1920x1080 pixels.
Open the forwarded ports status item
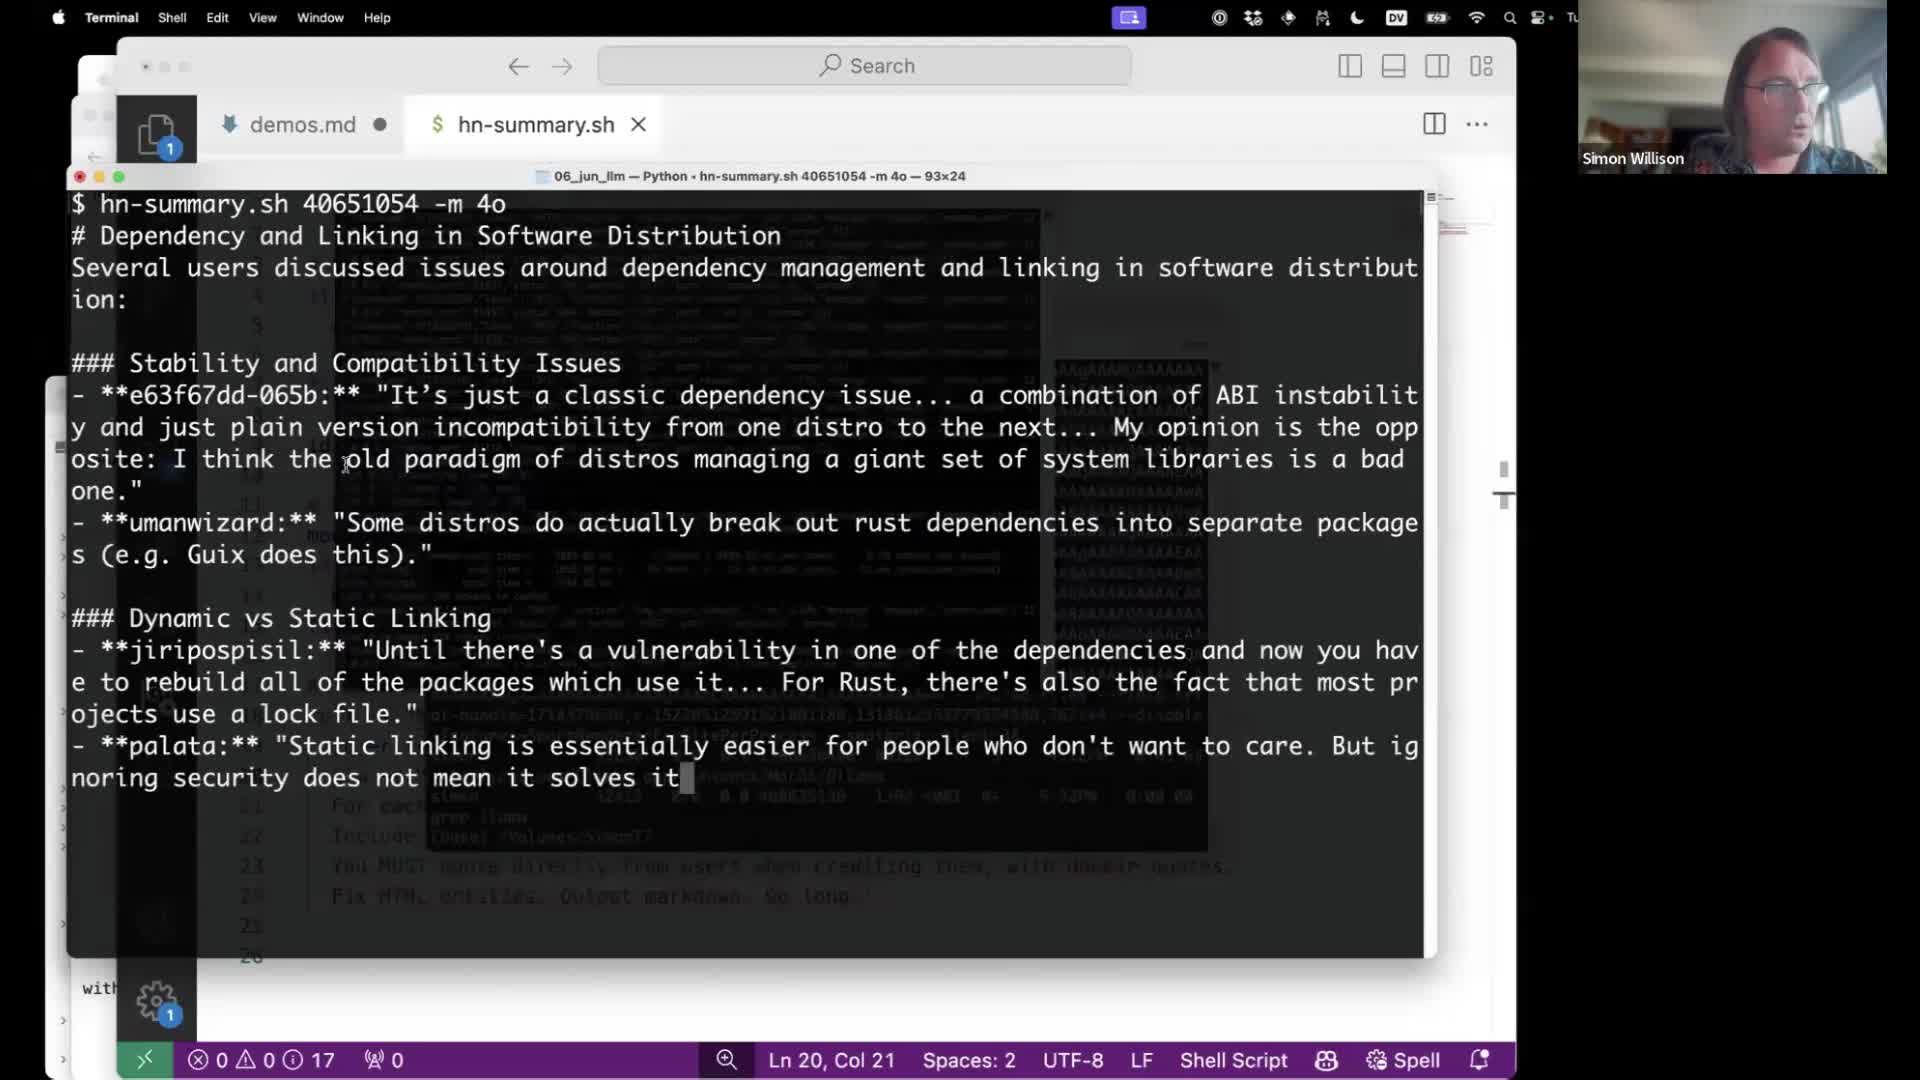tap(384, 1060)
